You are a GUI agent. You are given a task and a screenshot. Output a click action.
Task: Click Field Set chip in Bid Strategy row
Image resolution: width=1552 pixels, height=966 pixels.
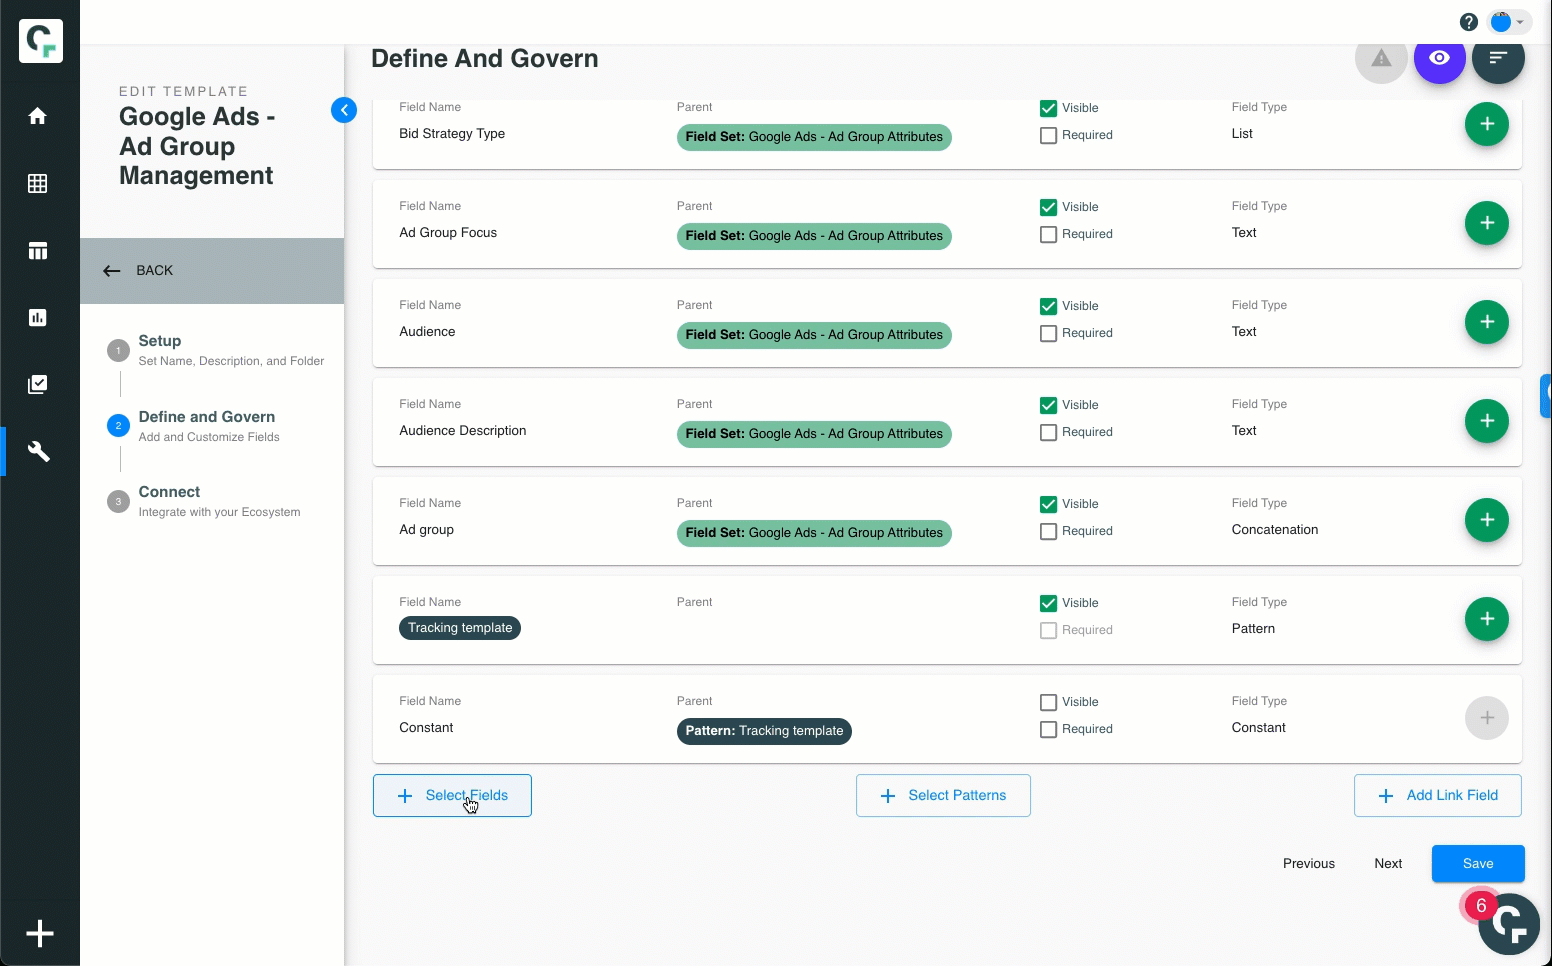pos(814,137)
